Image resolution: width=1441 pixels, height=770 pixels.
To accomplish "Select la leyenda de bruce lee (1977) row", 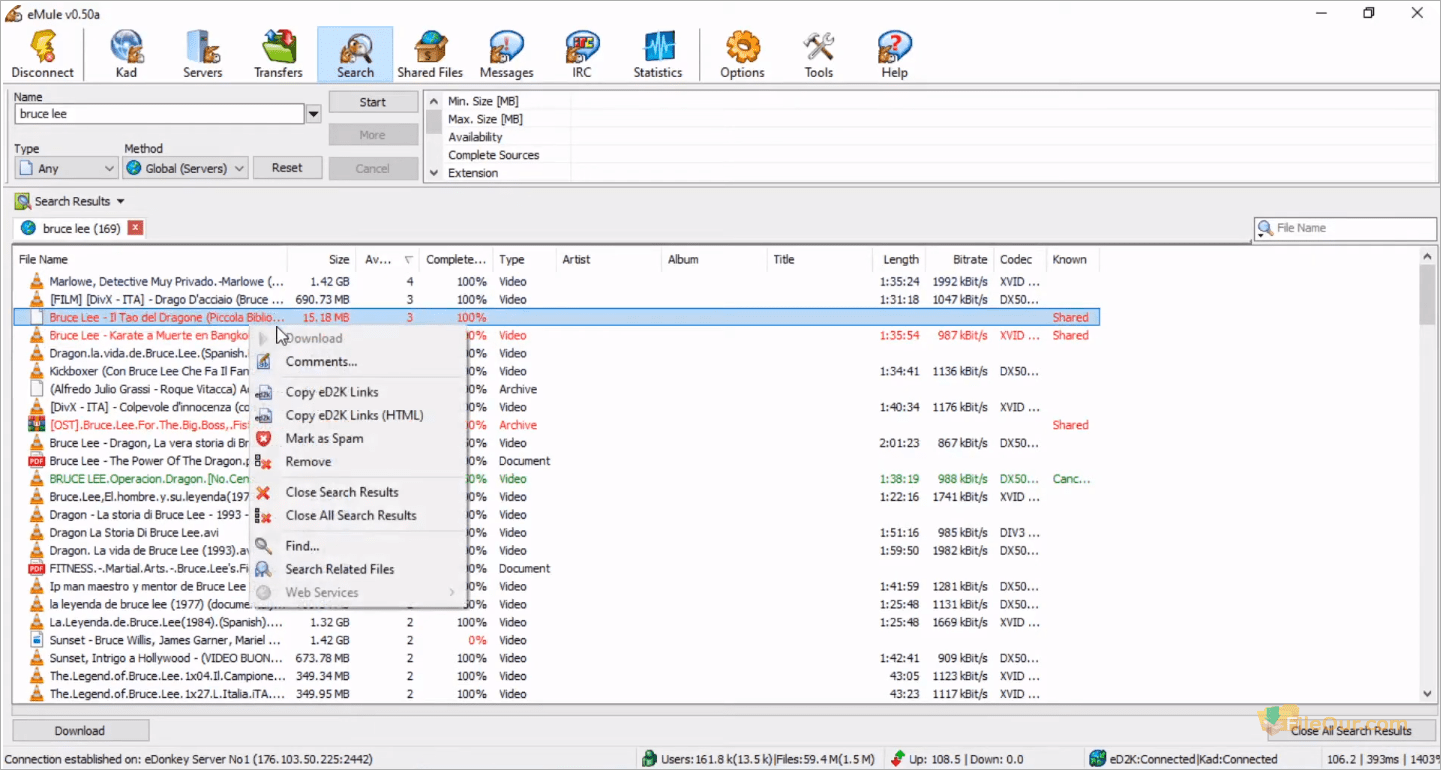I will pos(555,604).
